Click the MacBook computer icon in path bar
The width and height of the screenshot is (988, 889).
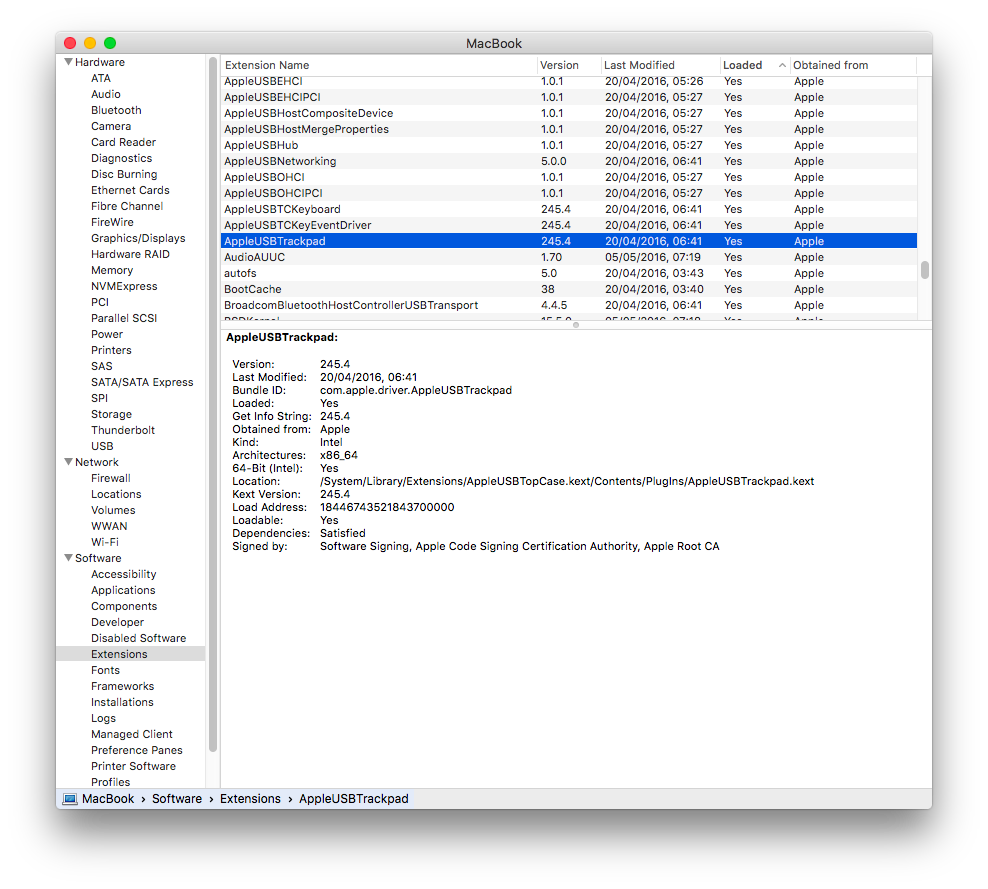(x=70, y=799)
